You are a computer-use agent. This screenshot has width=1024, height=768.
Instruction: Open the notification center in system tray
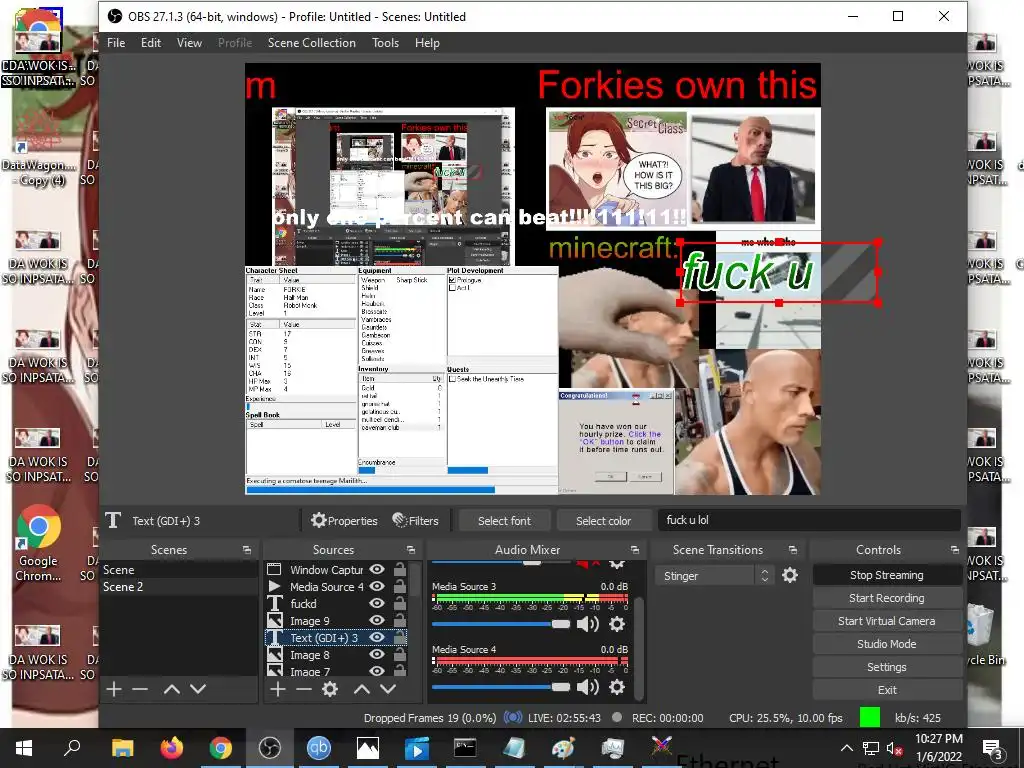pyautogui.click(x=993, y=748)
